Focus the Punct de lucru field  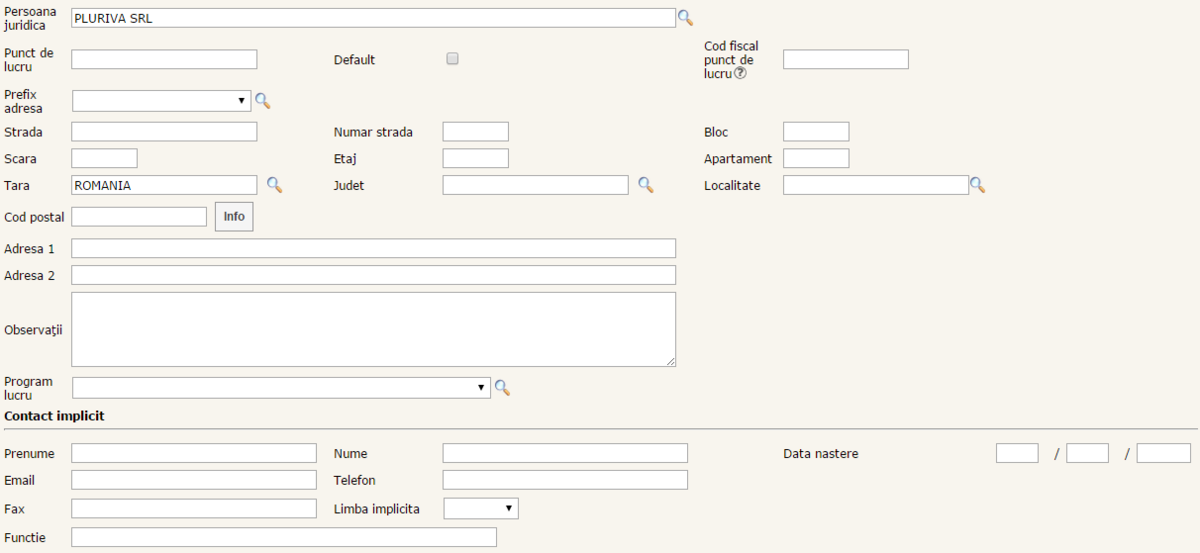coord(164,59)
